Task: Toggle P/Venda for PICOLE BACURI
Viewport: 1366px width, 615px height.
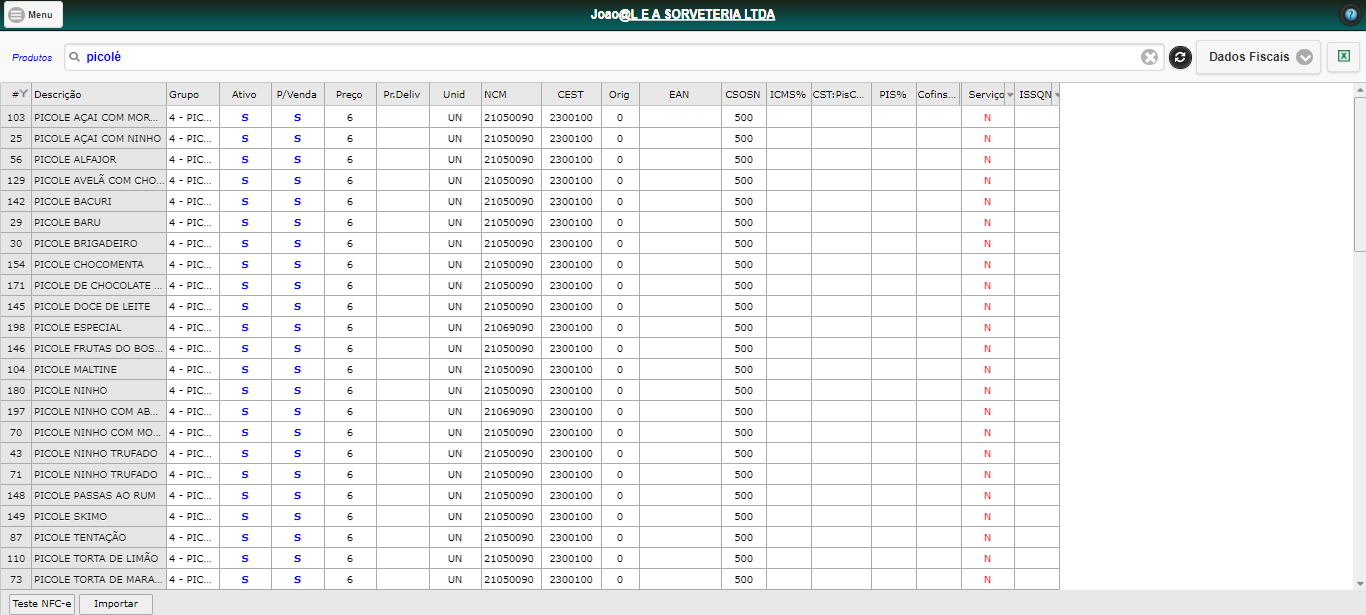Action: [297, 201]
